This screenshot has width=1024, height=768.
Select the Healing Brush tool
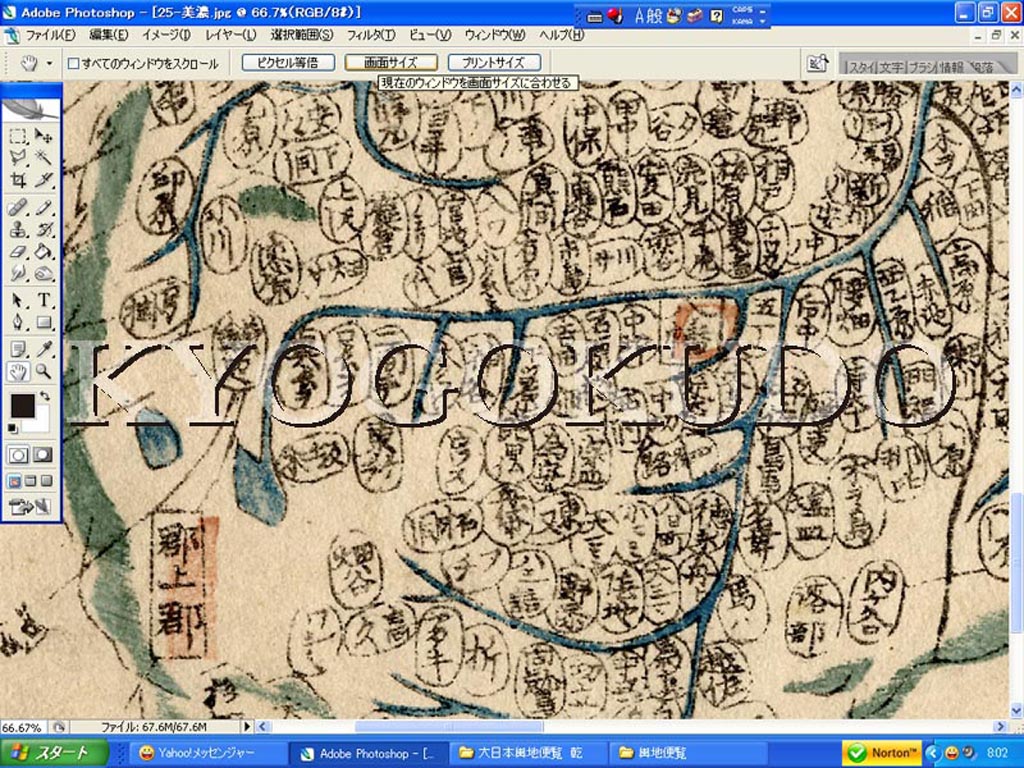coord(18,208)
